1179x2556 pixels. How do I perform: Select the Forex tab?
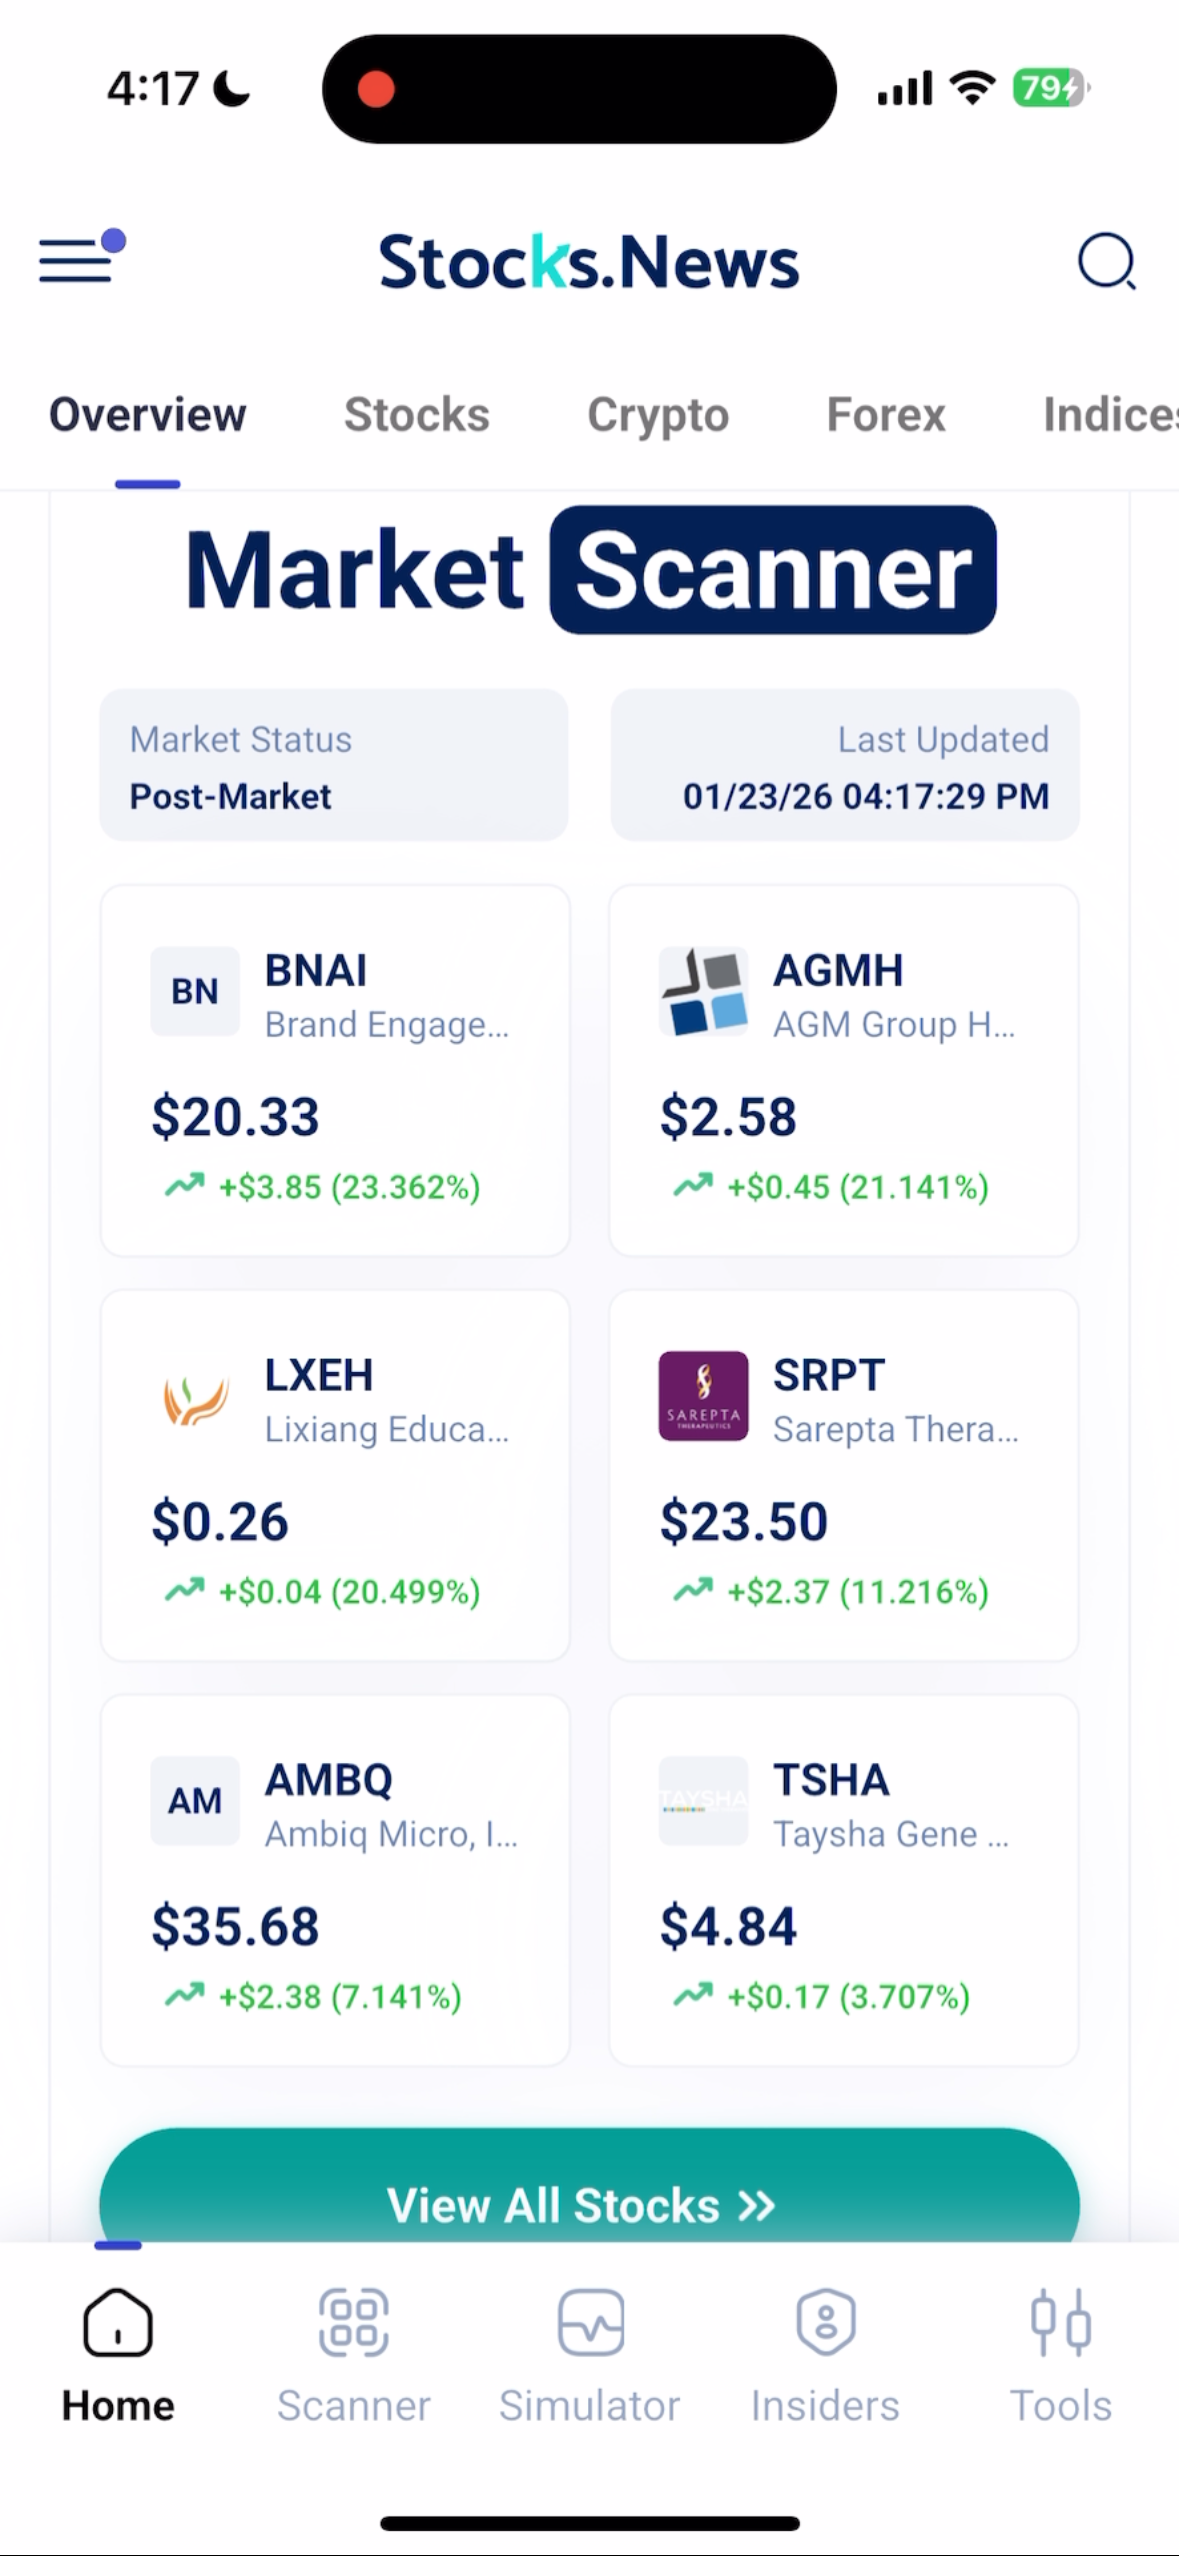pyautogui.click(x=885, y=415)
